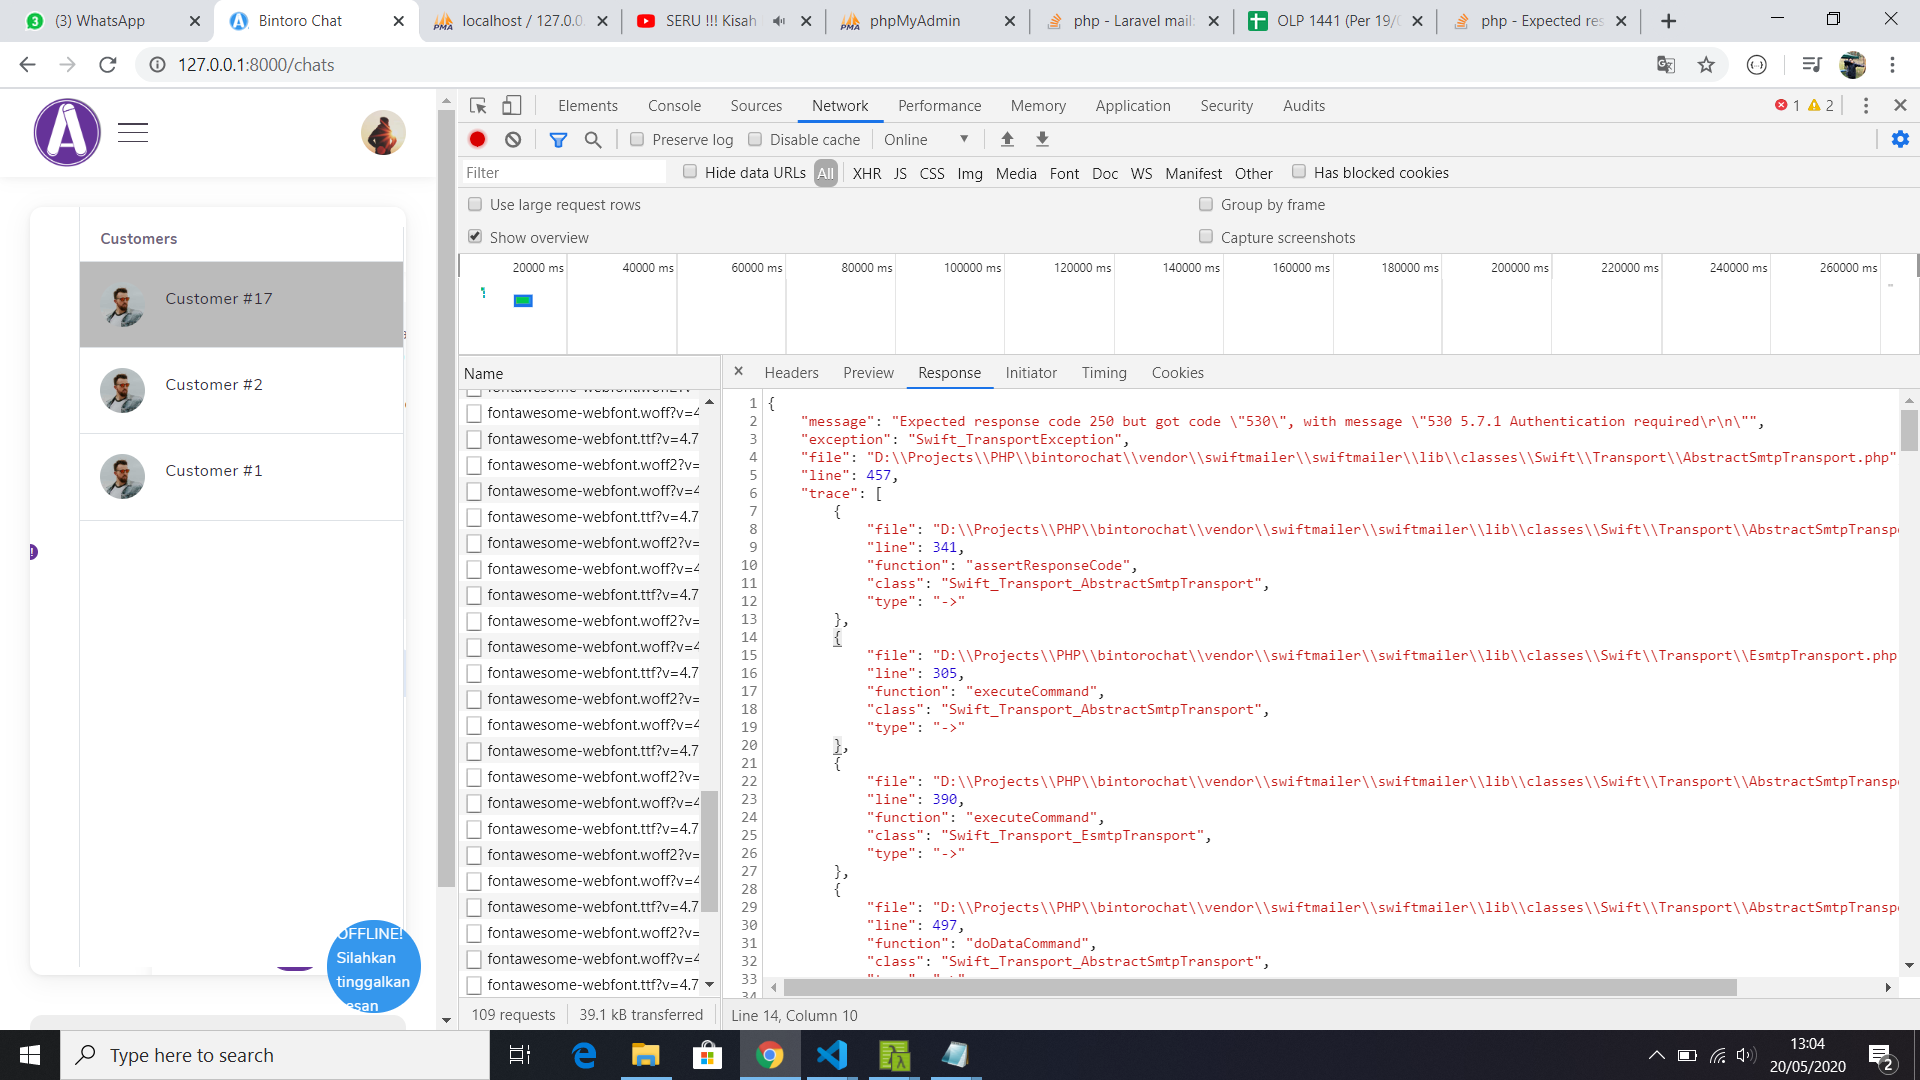Viewport: 1920px width, 1080px height.
Task: Click the red error count indicator
Action: point(1787,106)
